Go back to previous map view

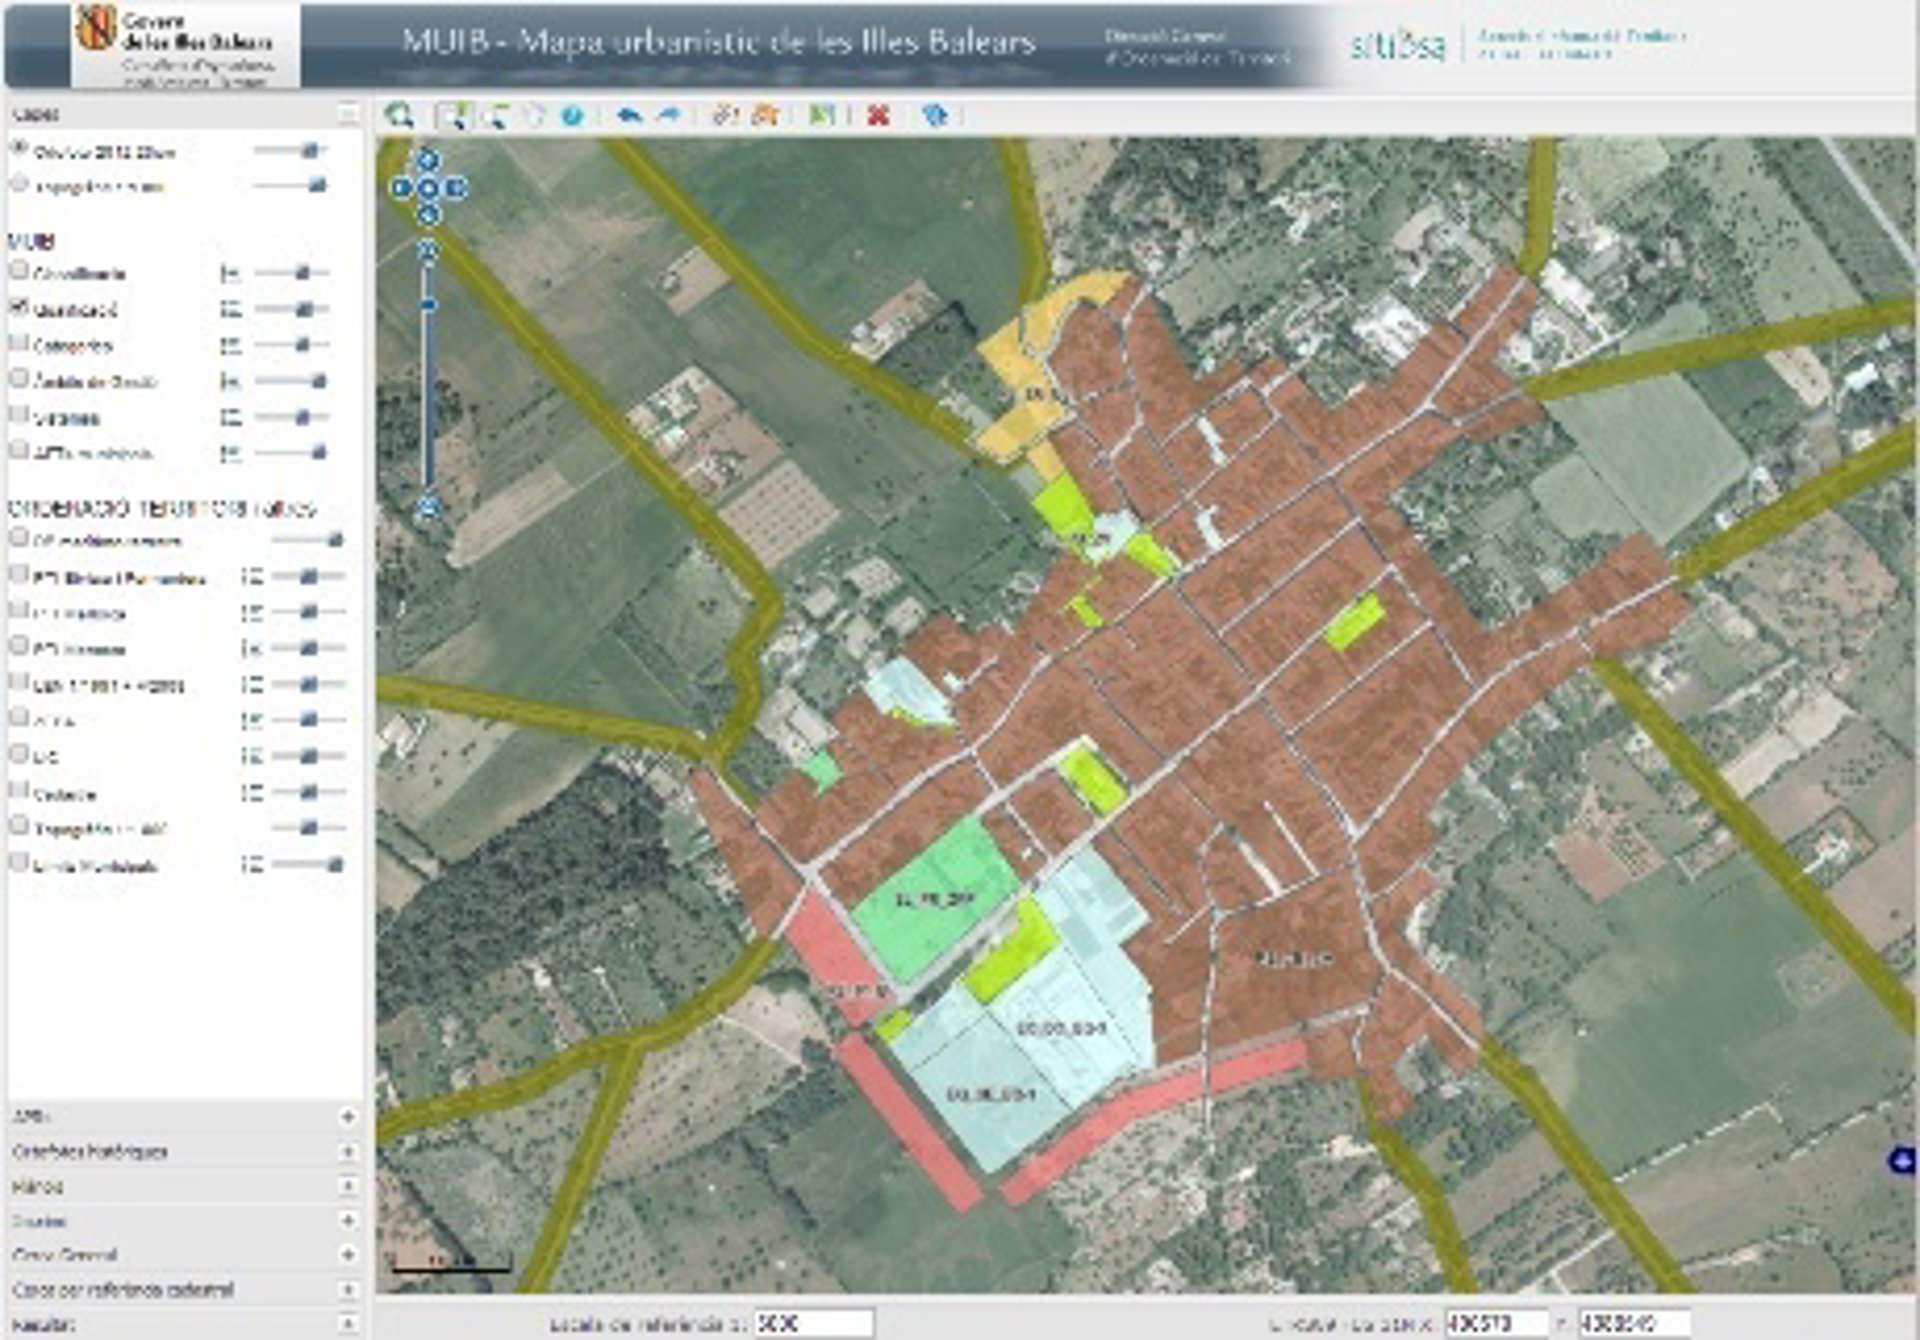(629, 116)
